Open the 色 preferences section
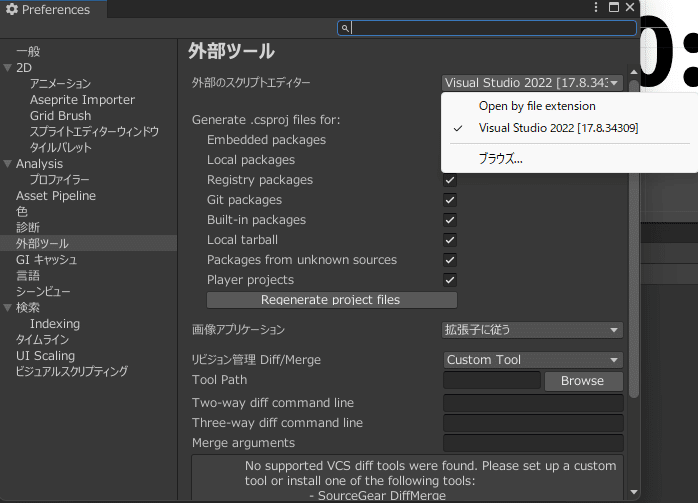The width and height of the screenshot is (698, 503). click(x=22, y=212)
